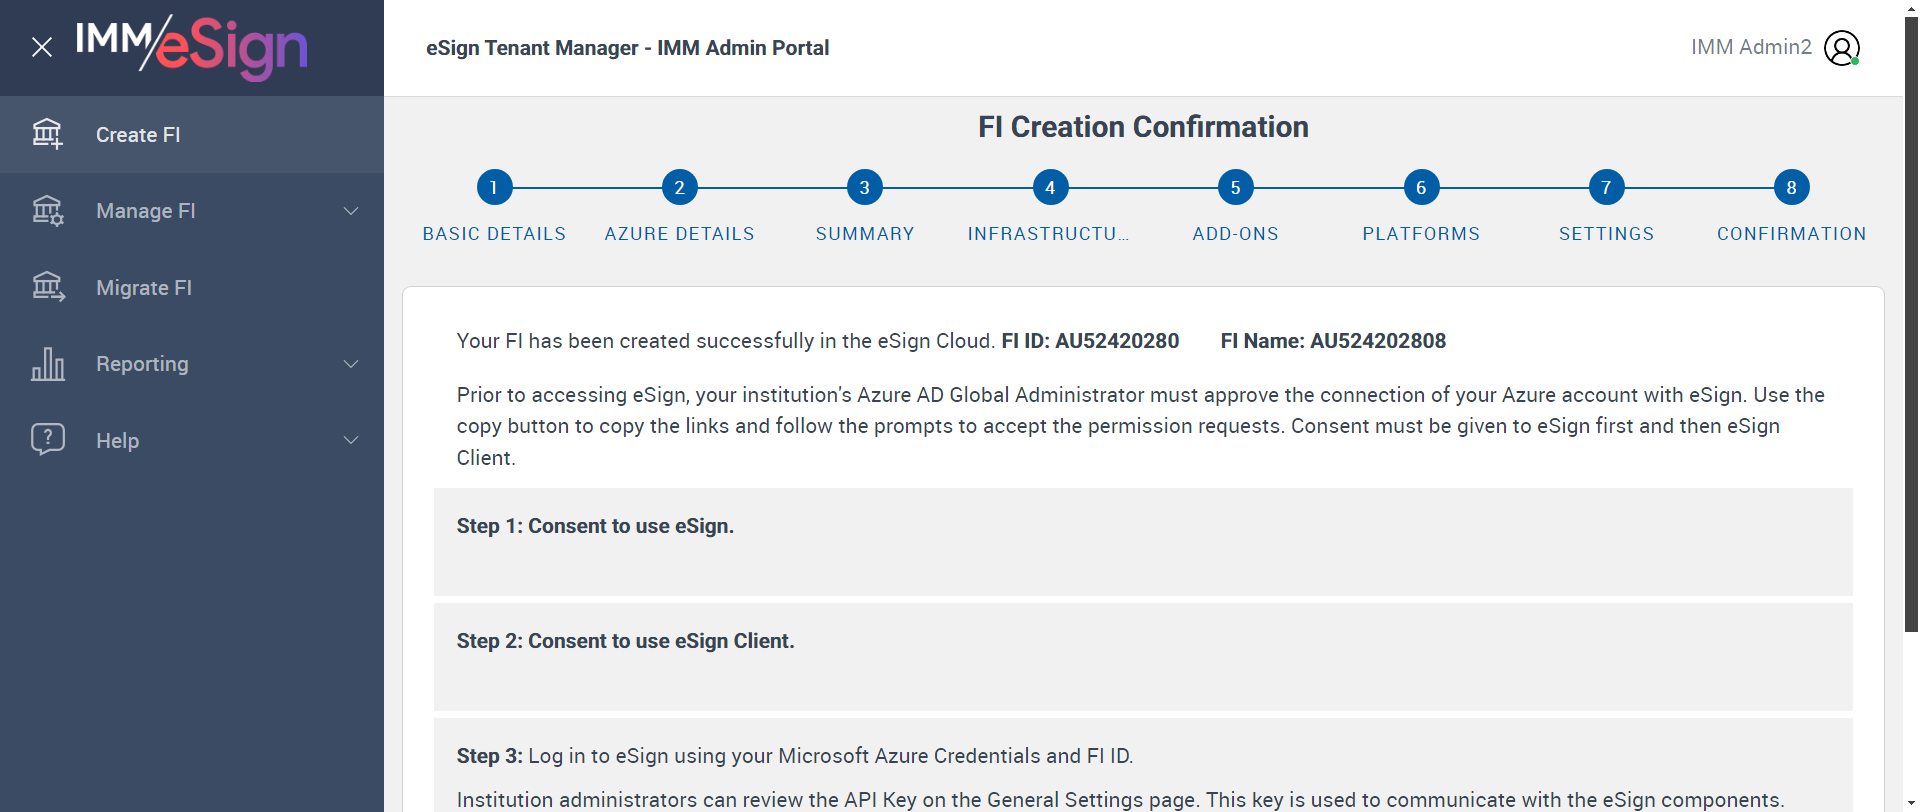Viewport: 1920px width, 812px height.
Task: Expand the Manage FI submenu chevron
Action: [351, 211]
